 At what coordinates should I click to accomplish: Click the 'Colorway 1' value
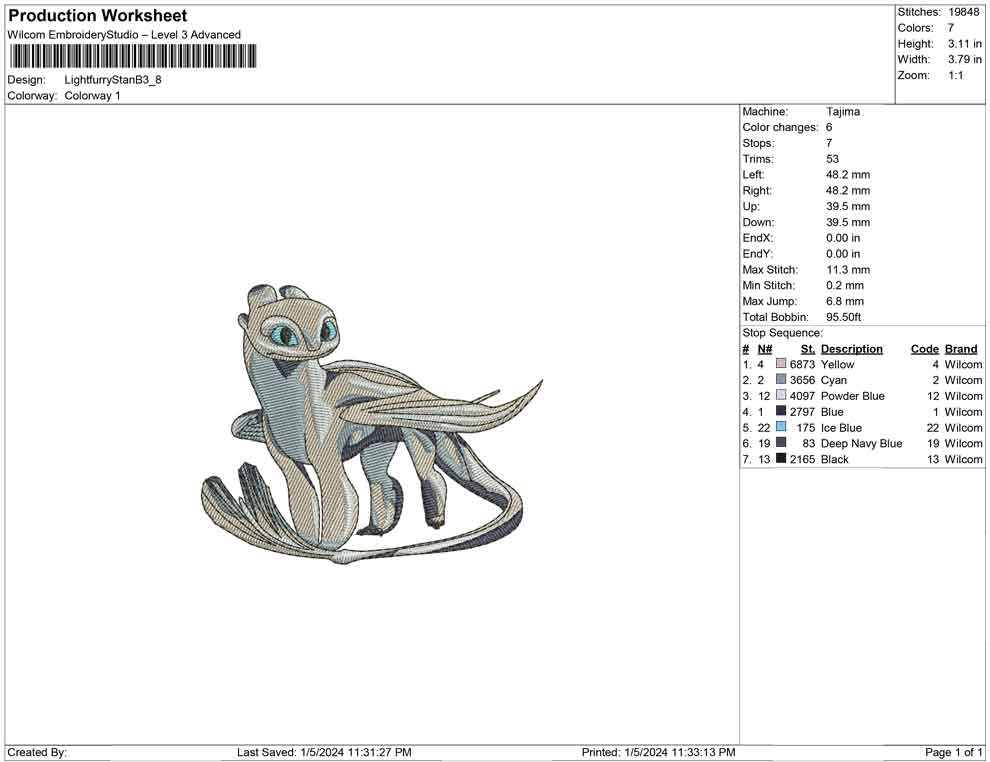(x=92, y=96)
